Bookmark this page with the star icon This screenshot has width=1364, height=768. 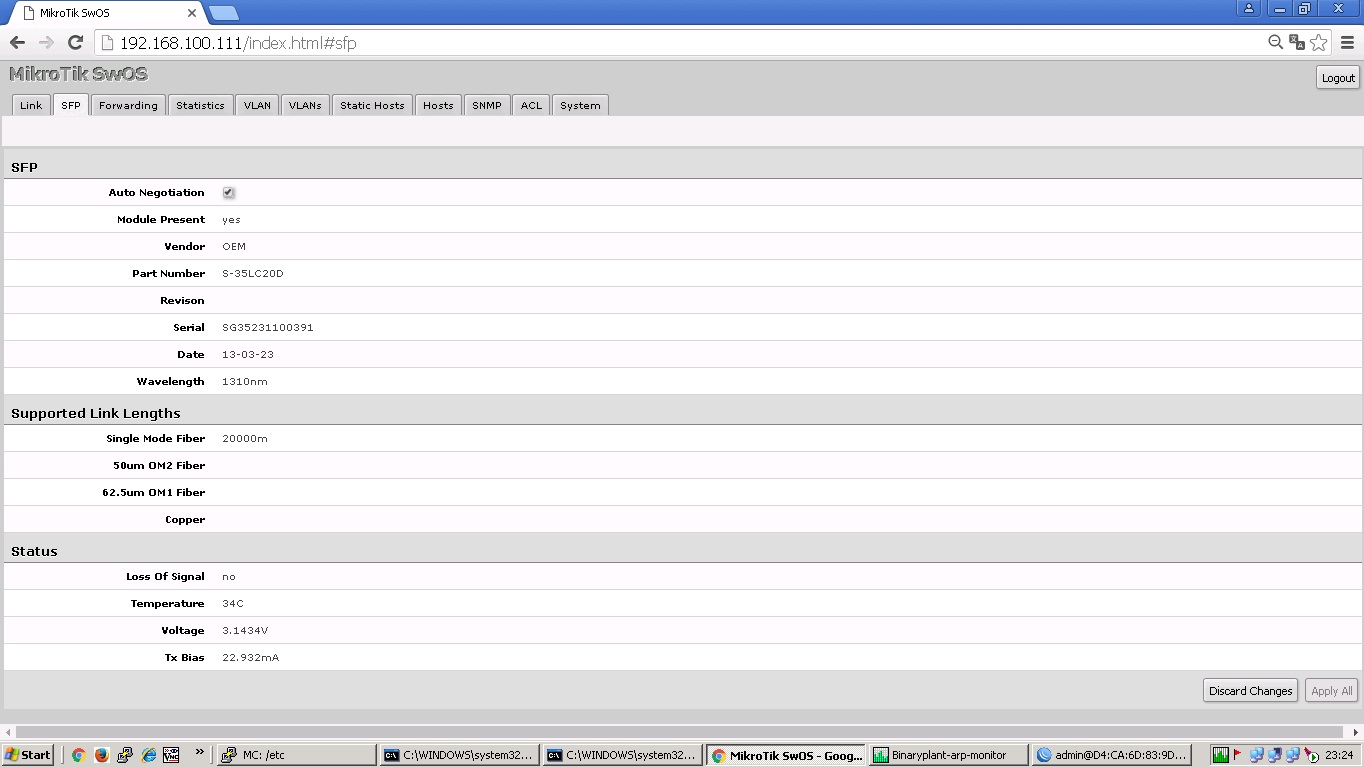(x=1319, y=42)
